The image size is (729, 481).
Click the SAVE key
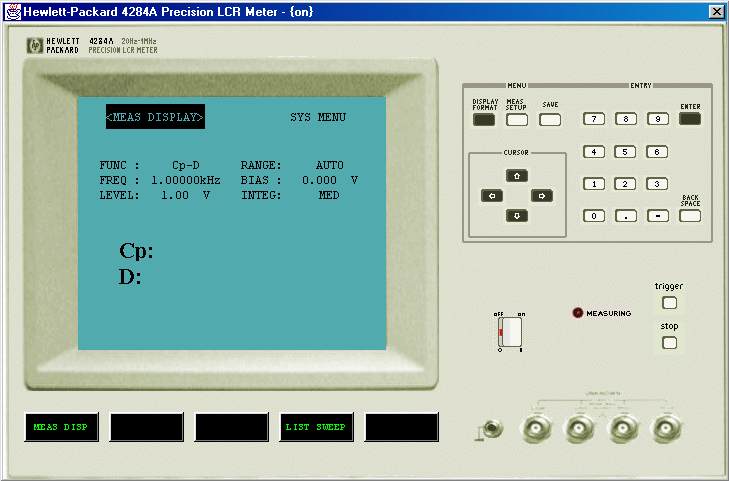pyautogui.click(x=550, y=120)
